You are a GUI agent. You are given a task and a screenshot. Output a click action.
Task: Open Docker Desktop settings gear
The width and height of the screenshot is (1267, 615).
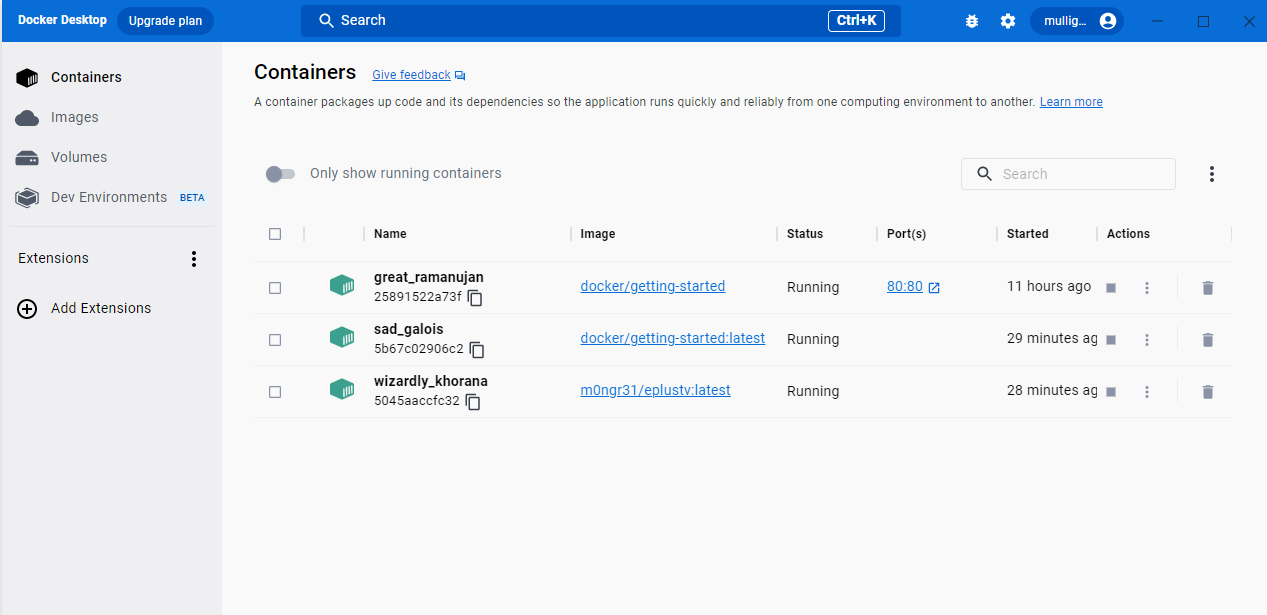pos(1007,20)
